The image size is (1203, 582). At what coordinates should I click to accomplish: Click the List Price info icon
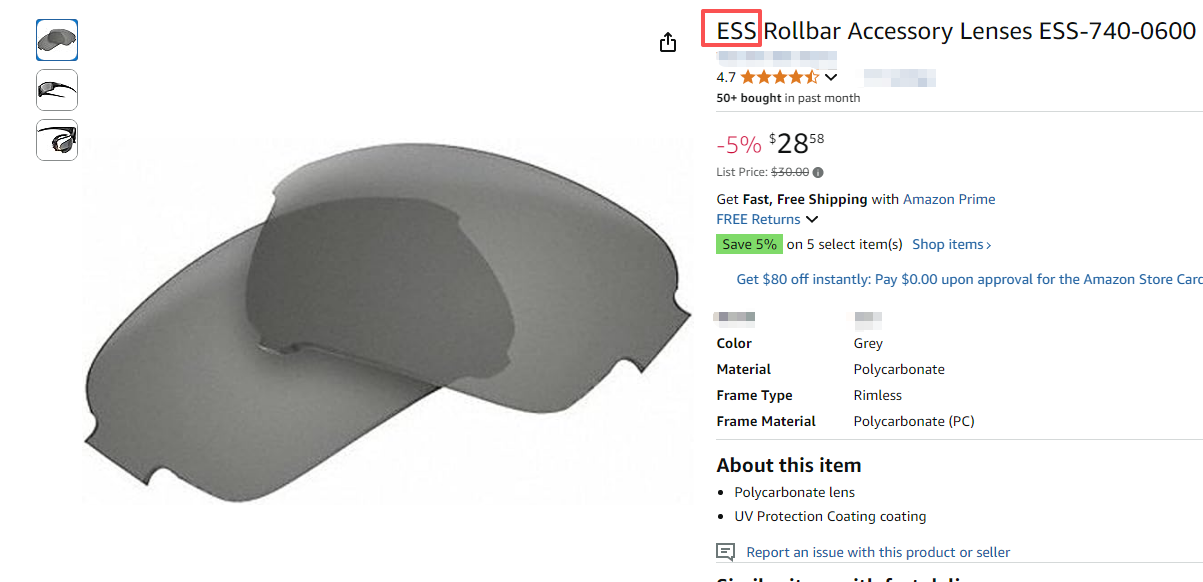click(818, 172)
